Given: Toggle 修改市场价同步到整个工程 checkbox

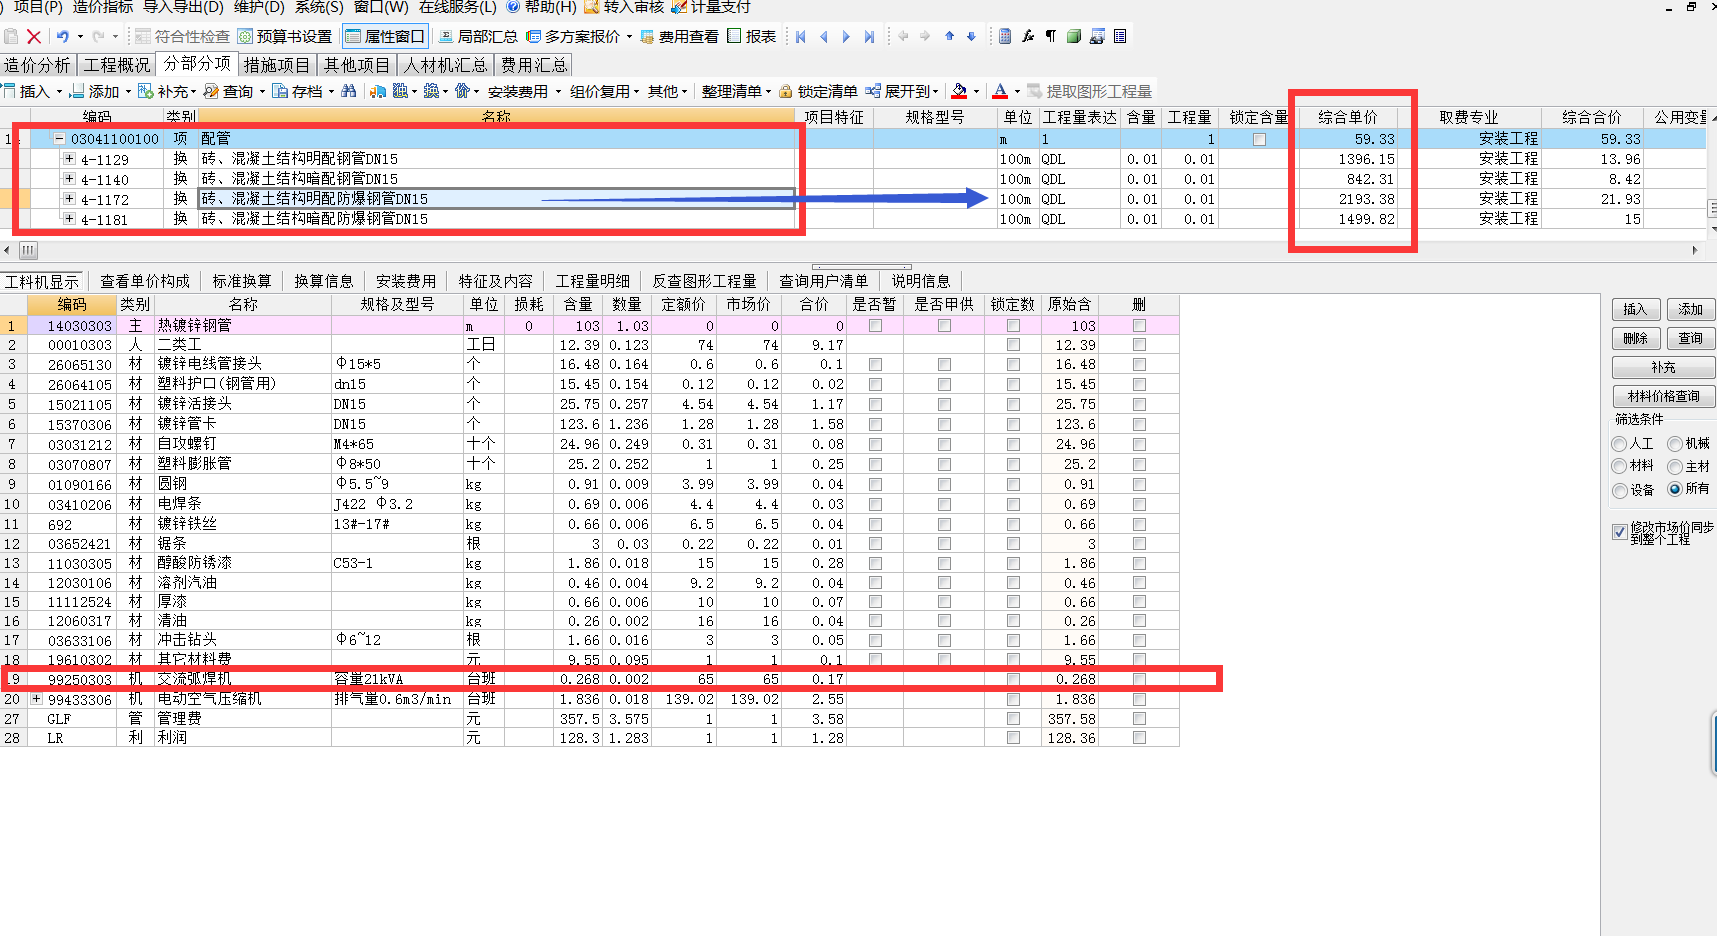Looking at the screenshot, I should click(x=1620, y=532).
